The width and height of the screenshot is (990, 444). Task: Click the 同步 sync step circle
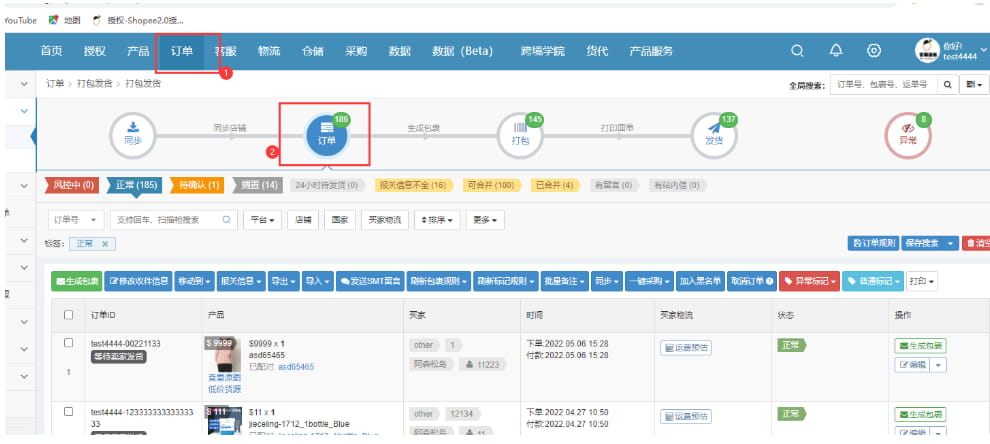(133, 136)
